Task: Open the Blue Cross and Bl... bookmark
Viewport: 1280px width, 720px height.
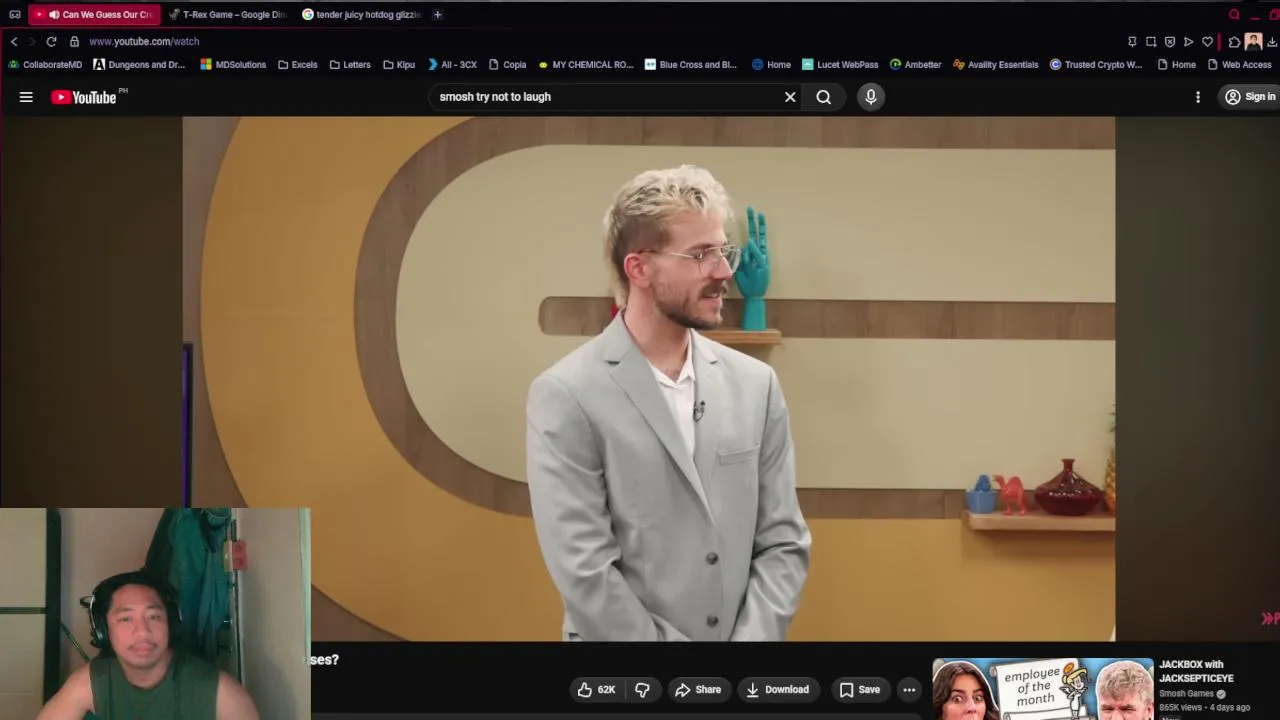Action: click(x=691, y=64)
